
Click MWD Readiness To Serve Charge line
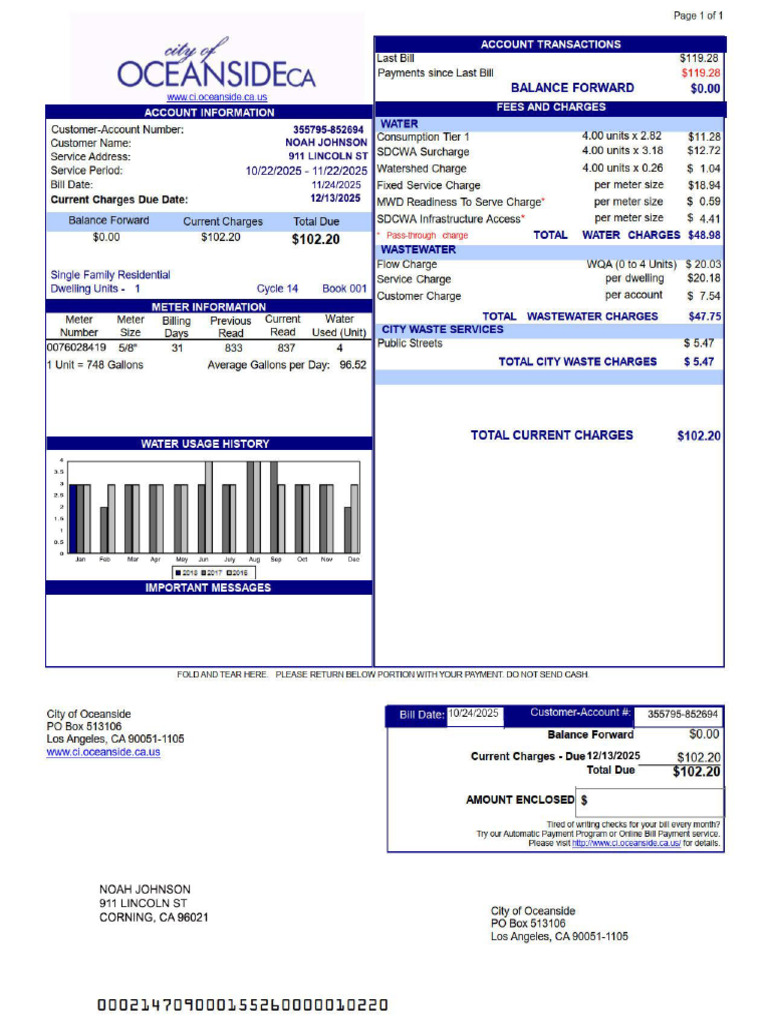pos(549,202)
